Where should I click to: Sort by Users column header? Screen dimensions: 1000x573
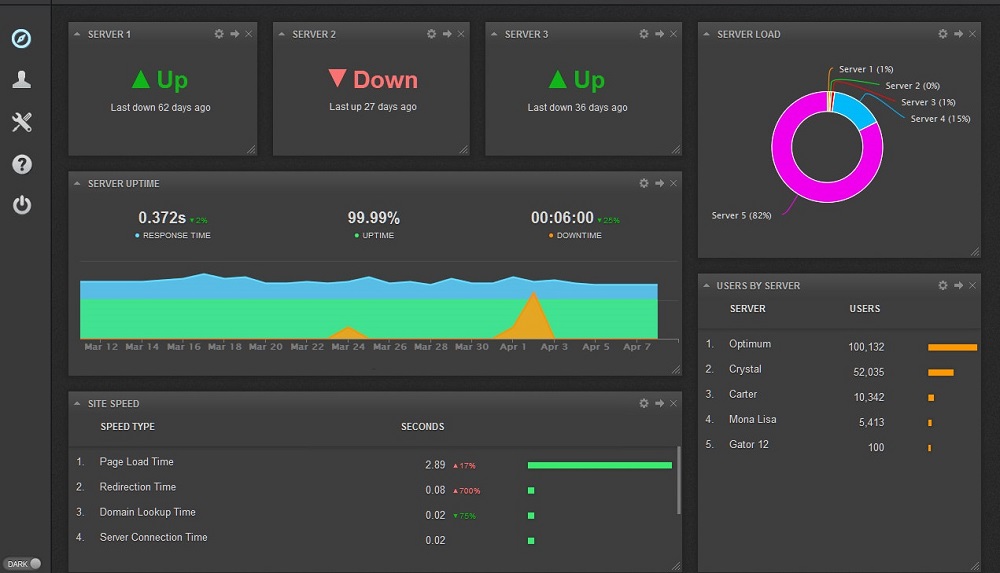[864, 309]
